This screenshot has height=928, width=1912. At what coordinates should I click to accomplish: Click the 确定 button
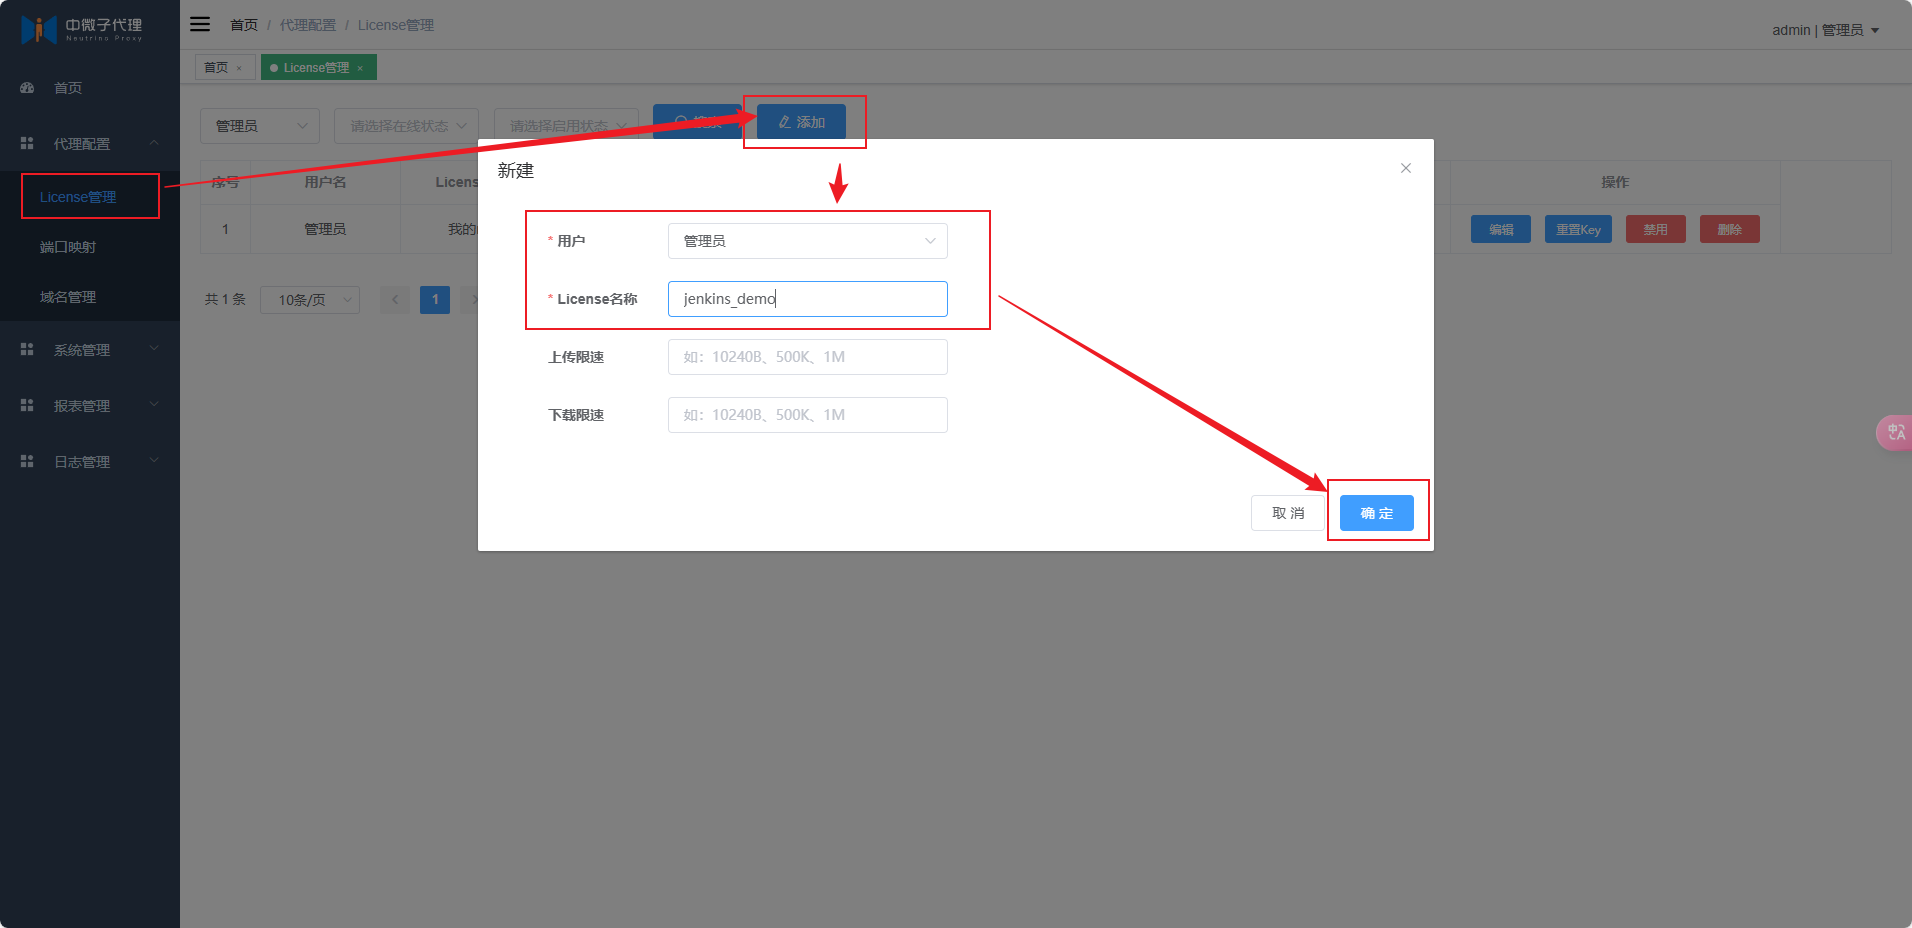[1377, 513]
